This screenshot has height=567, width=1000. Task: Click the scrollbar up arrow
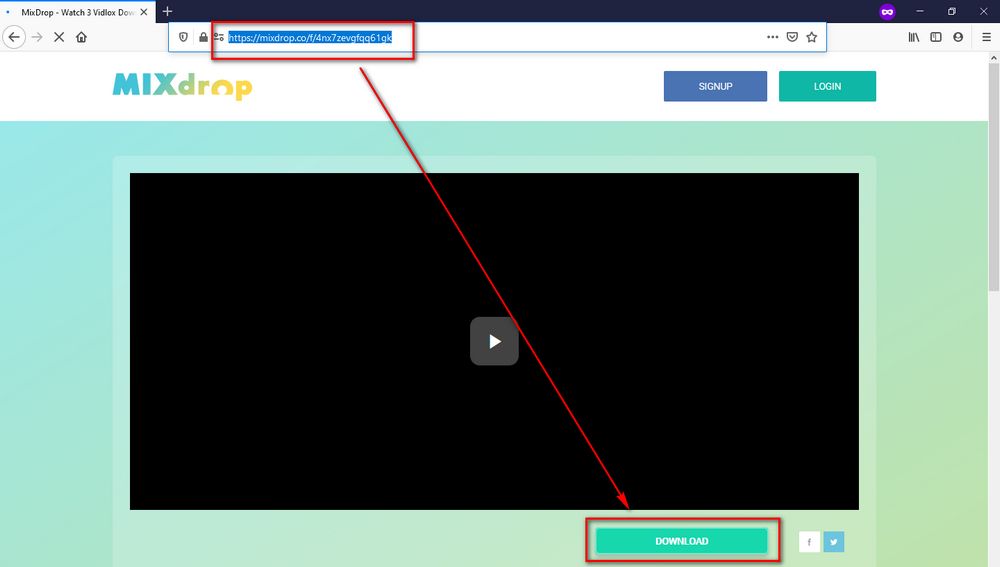coord(994,57)
